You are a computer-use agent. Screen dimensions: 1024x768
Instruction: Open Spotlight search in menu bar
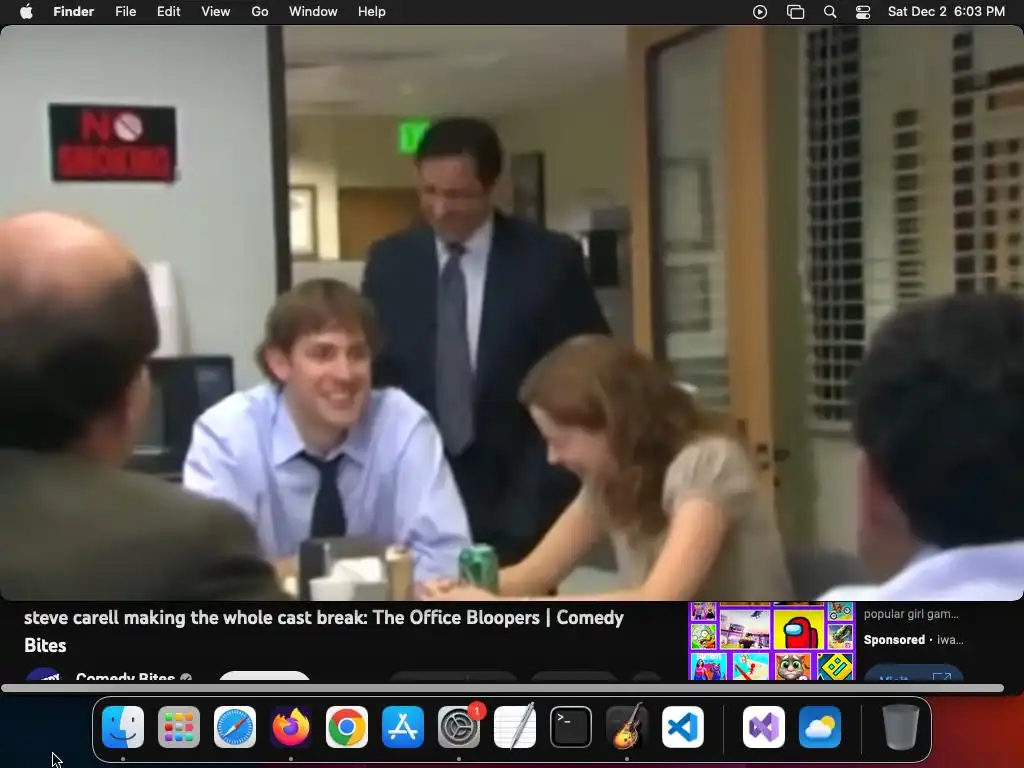(829, 12)
